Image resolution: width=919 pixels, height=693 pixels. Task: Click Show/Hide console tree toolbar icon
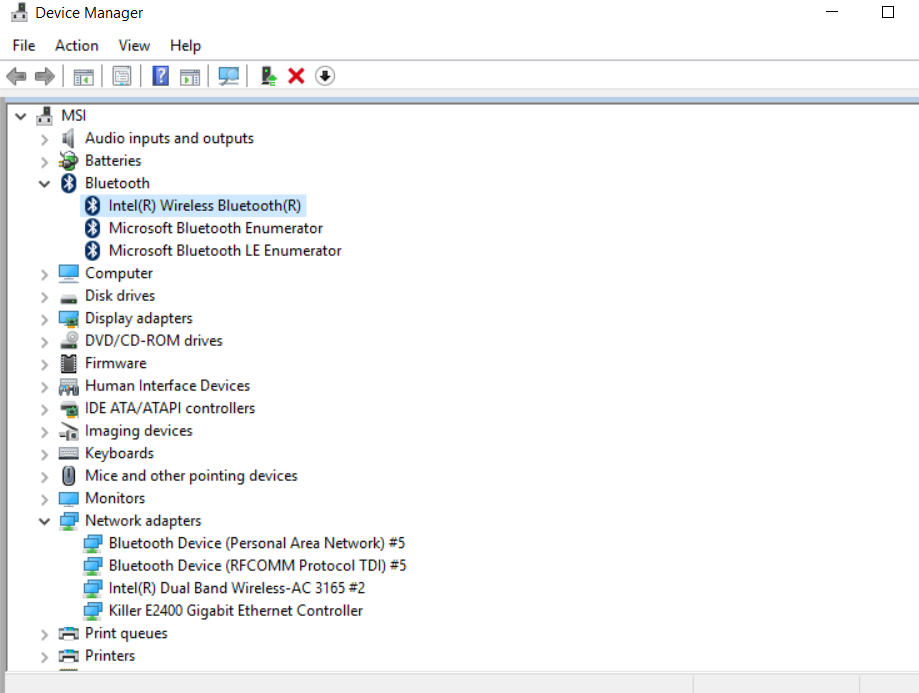click(84, 76)
